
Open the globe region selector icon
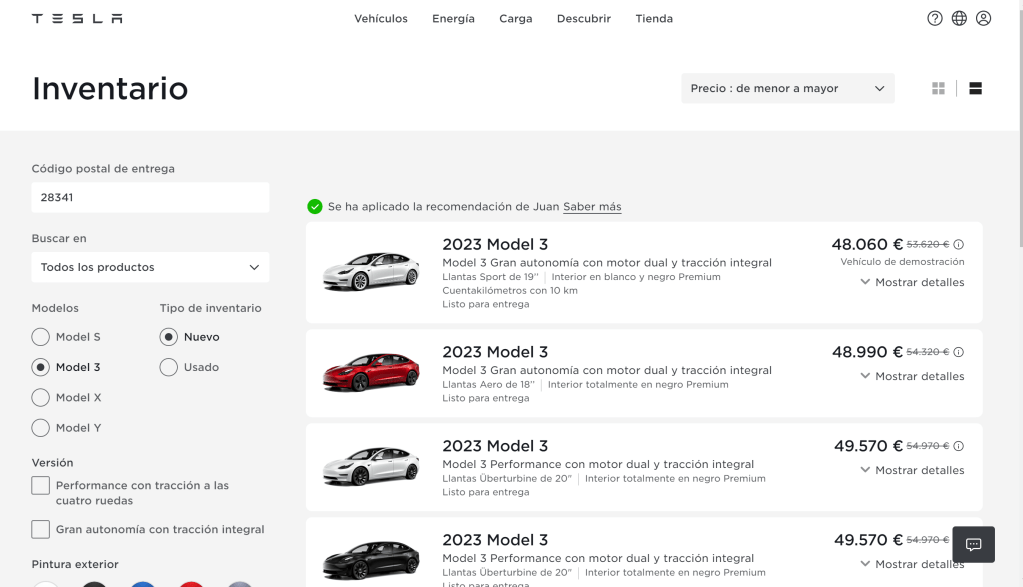pos(959,18)
